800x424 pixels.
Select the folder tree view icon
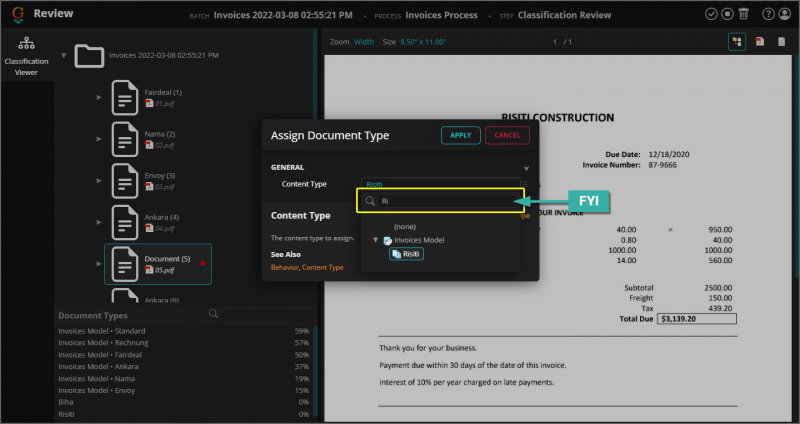[x=737, y=42]
